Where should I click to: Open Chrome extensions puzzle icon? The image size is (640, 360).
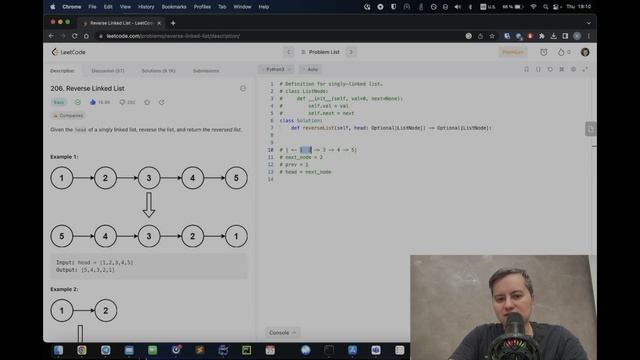coord(542,36)
